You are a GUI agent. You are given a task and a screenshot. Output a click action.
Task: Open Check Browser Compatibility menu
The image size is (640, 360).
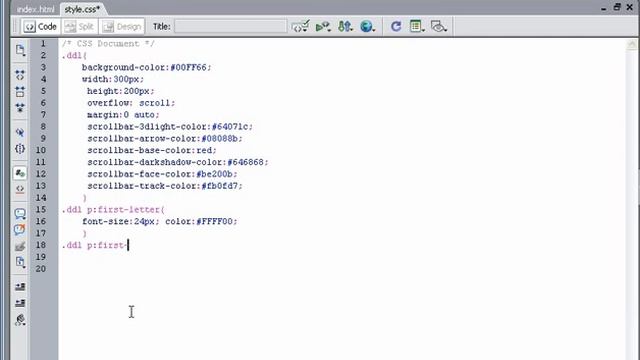[301, 27]
